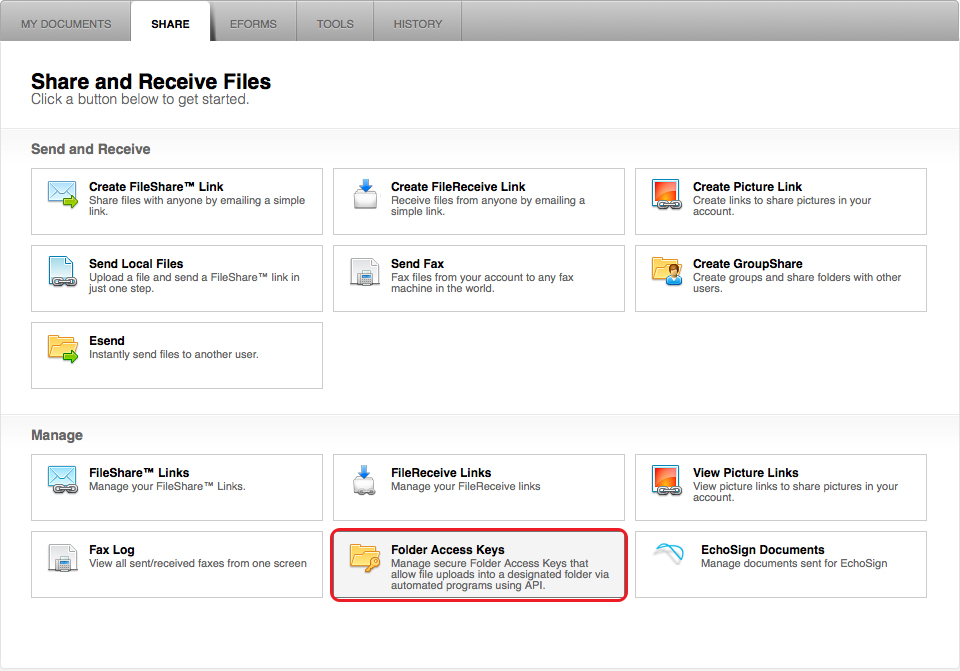The image size is (960, 671).
Task: Open the "Send Fax" title
Action: (x=418, y=264)
